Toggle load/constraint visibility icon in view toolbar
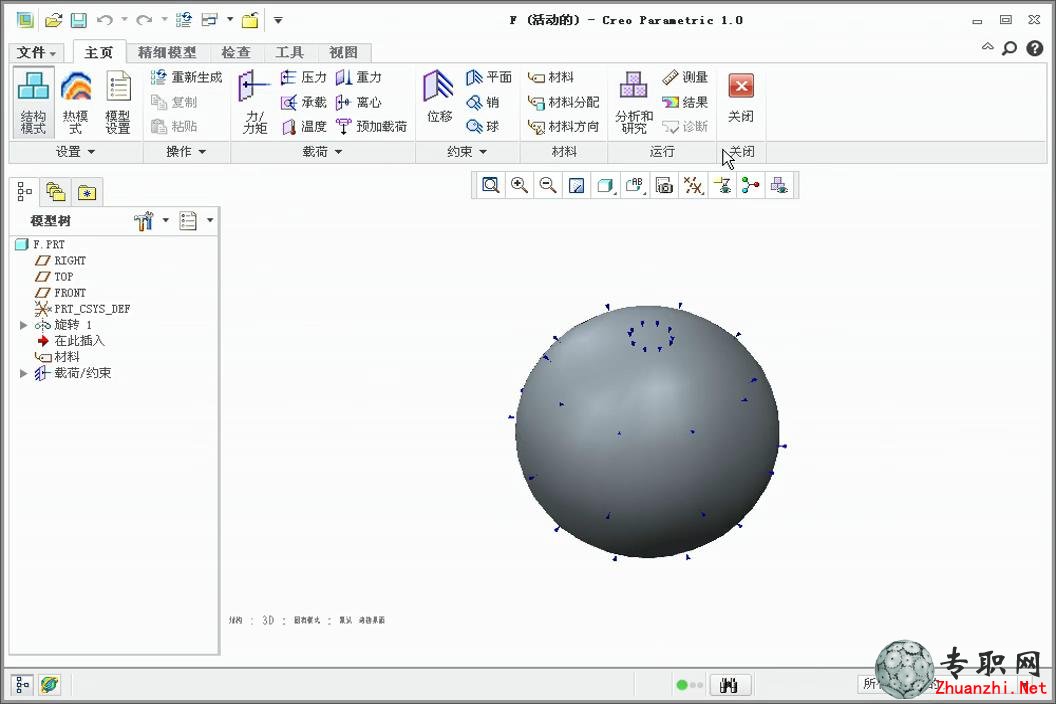This screenshot has height=704, width=1056. (x=750, y=185)
